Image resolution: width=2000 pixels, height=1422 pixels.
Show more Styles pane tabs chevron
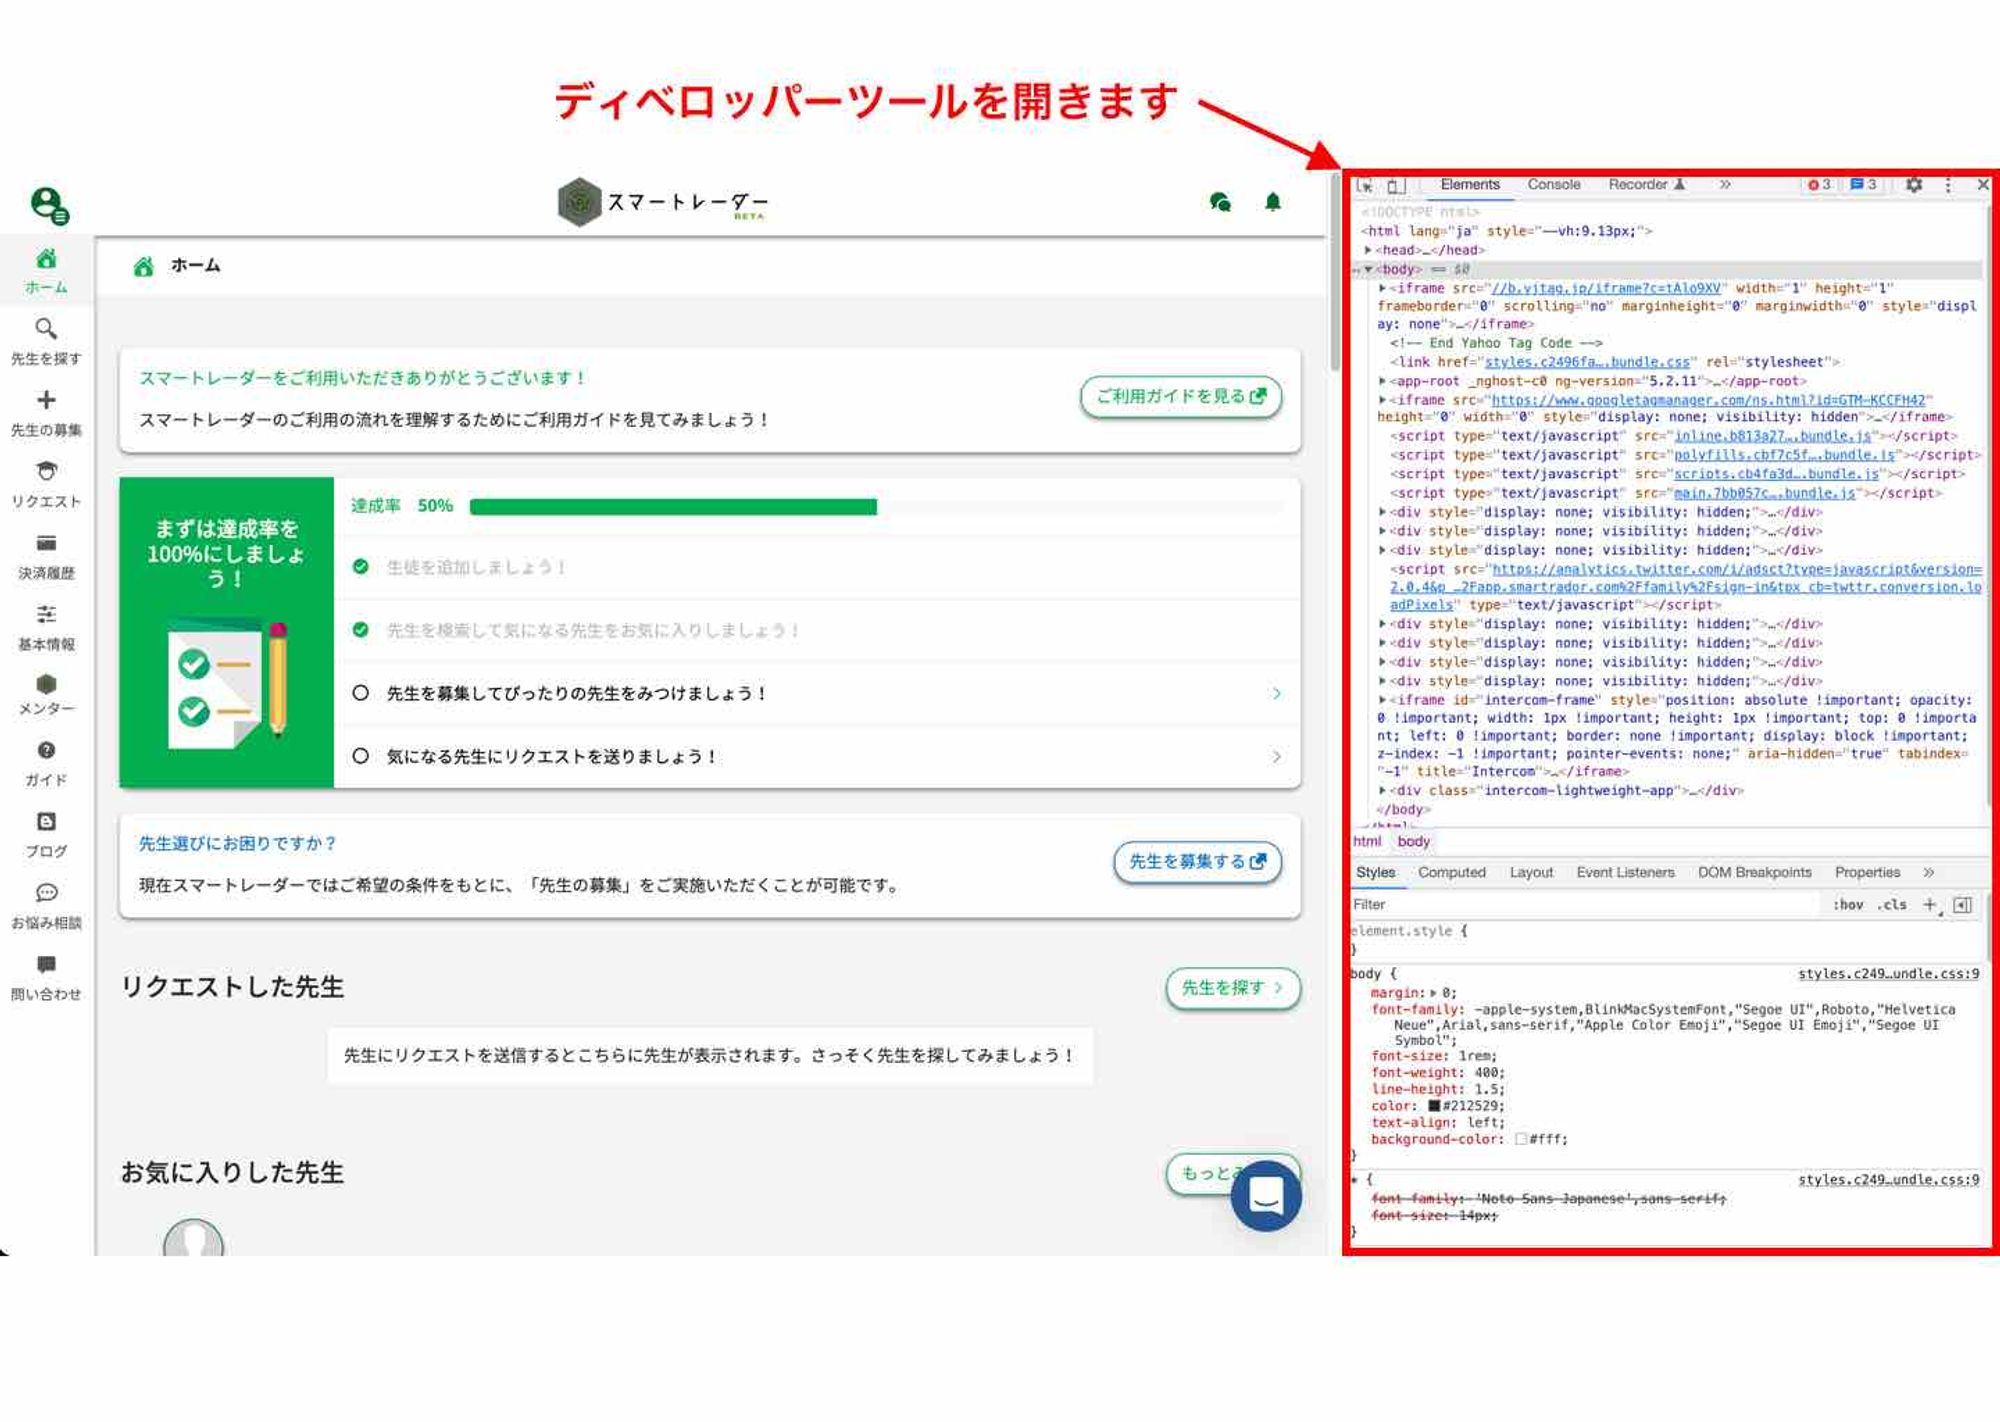[x=1928, y=872]
